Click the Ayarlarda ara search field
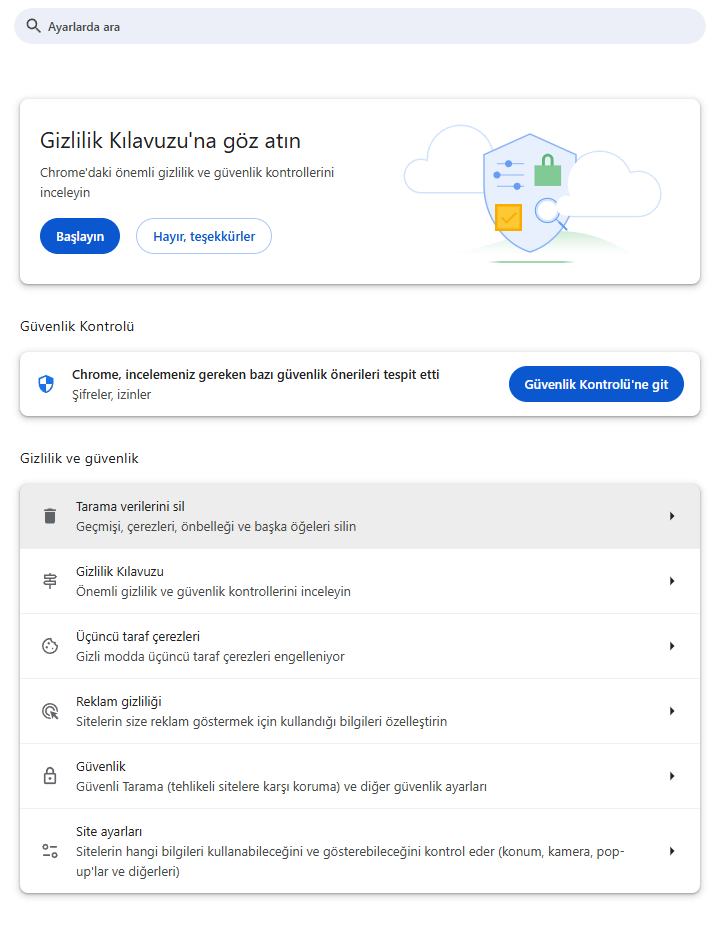Image resolution: width=725 pixels, height=940 pixels. [360, 26]
